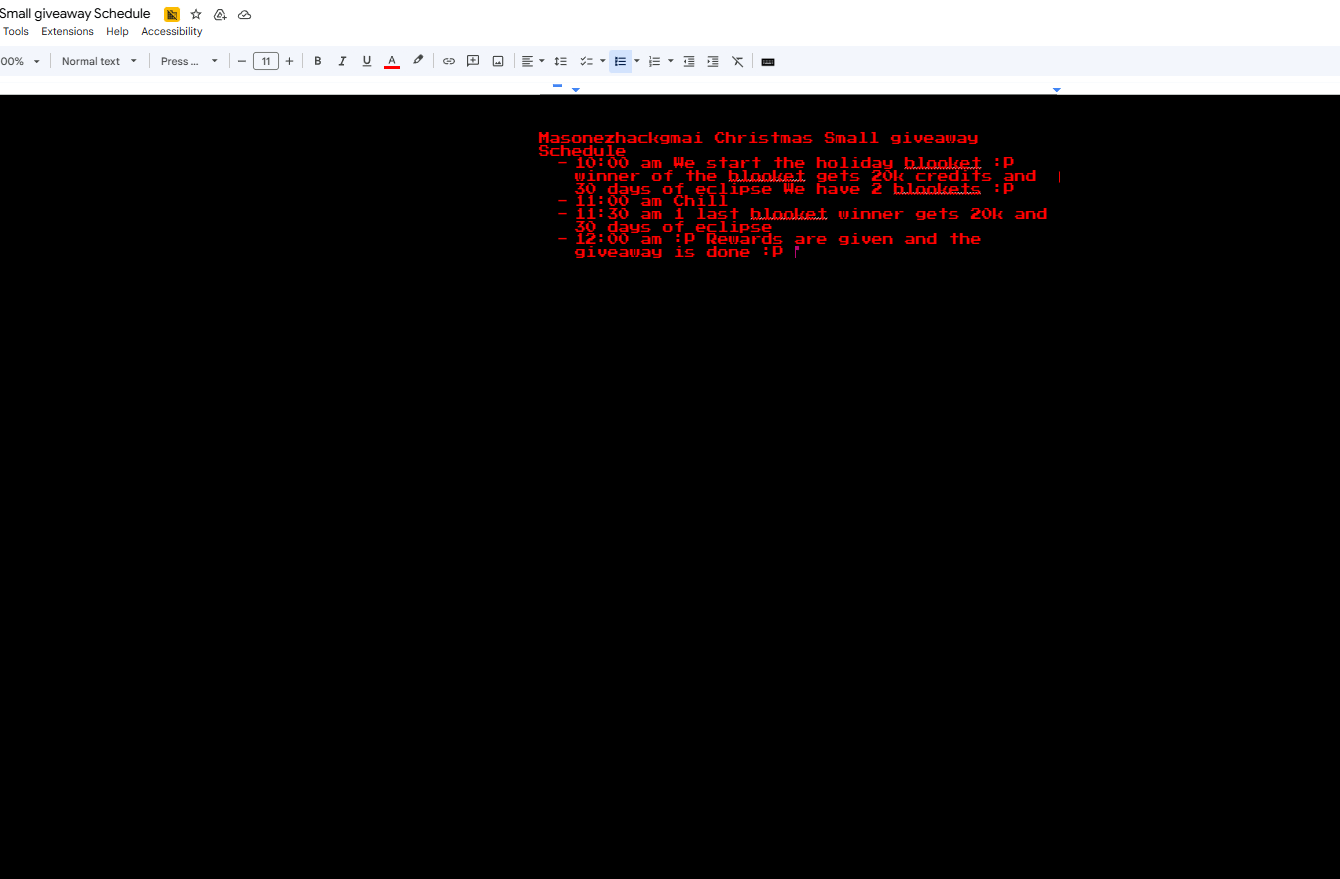Click the add comment icon
This screenshot has height=879, width=1340.
coord(473,62)
